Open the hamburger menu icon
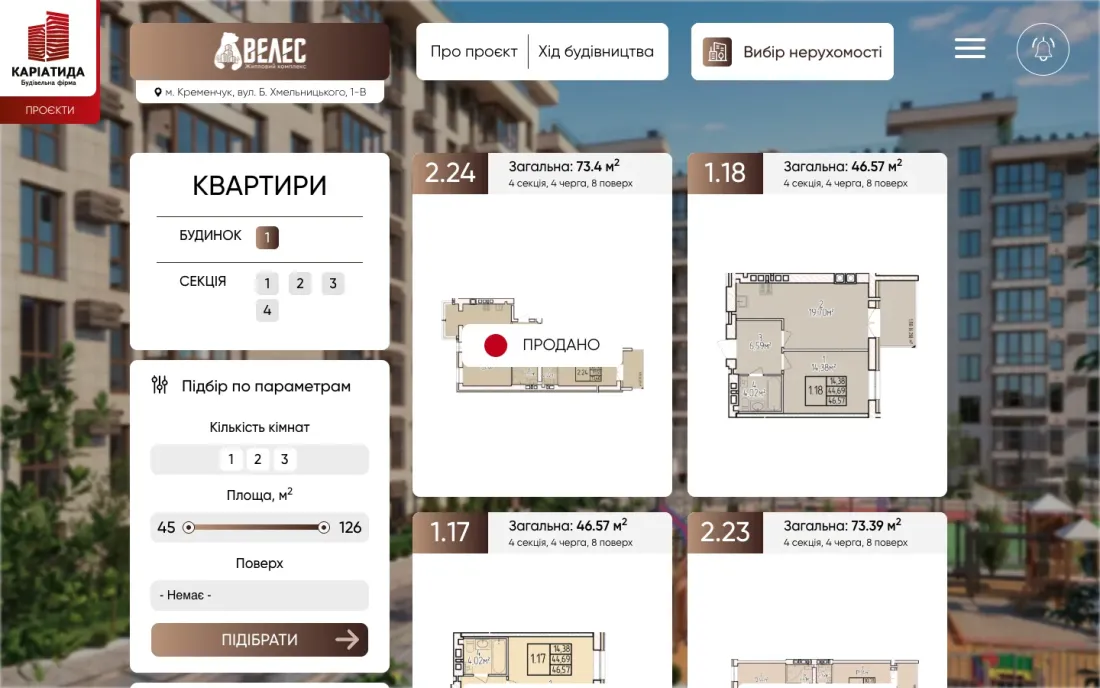 point(970,48)
